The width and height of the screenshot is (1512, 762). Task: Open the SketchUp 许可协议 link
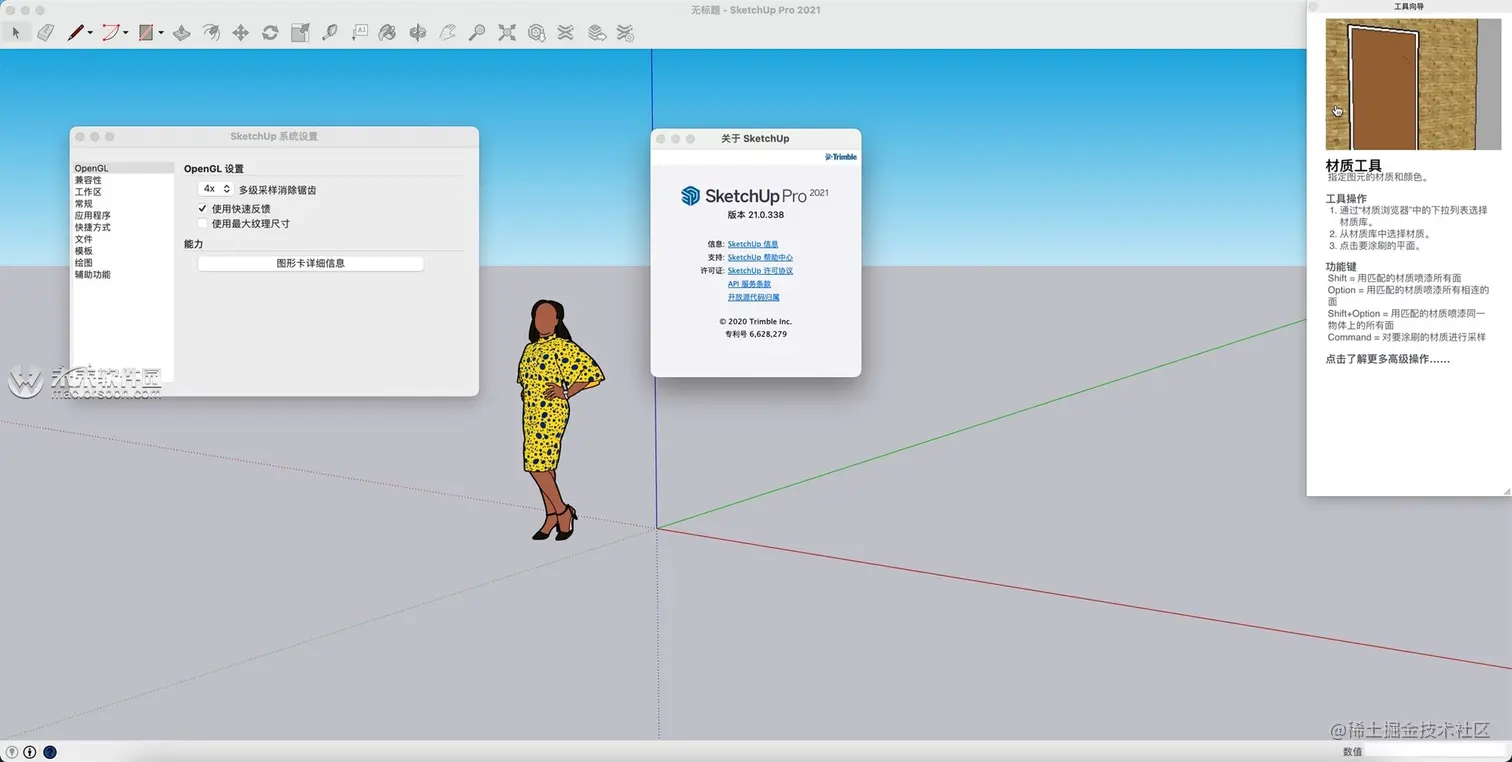760,271
